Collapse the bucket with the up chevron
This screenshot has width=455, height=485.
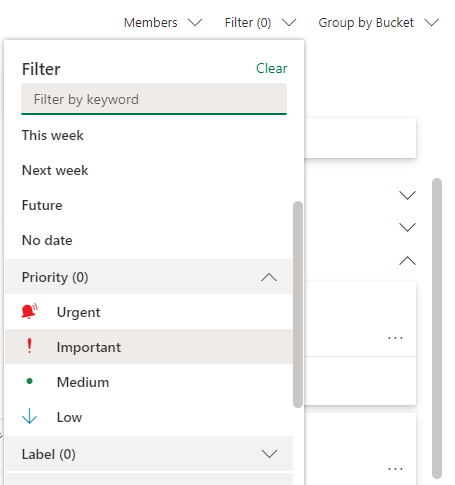tap(407, 260)
